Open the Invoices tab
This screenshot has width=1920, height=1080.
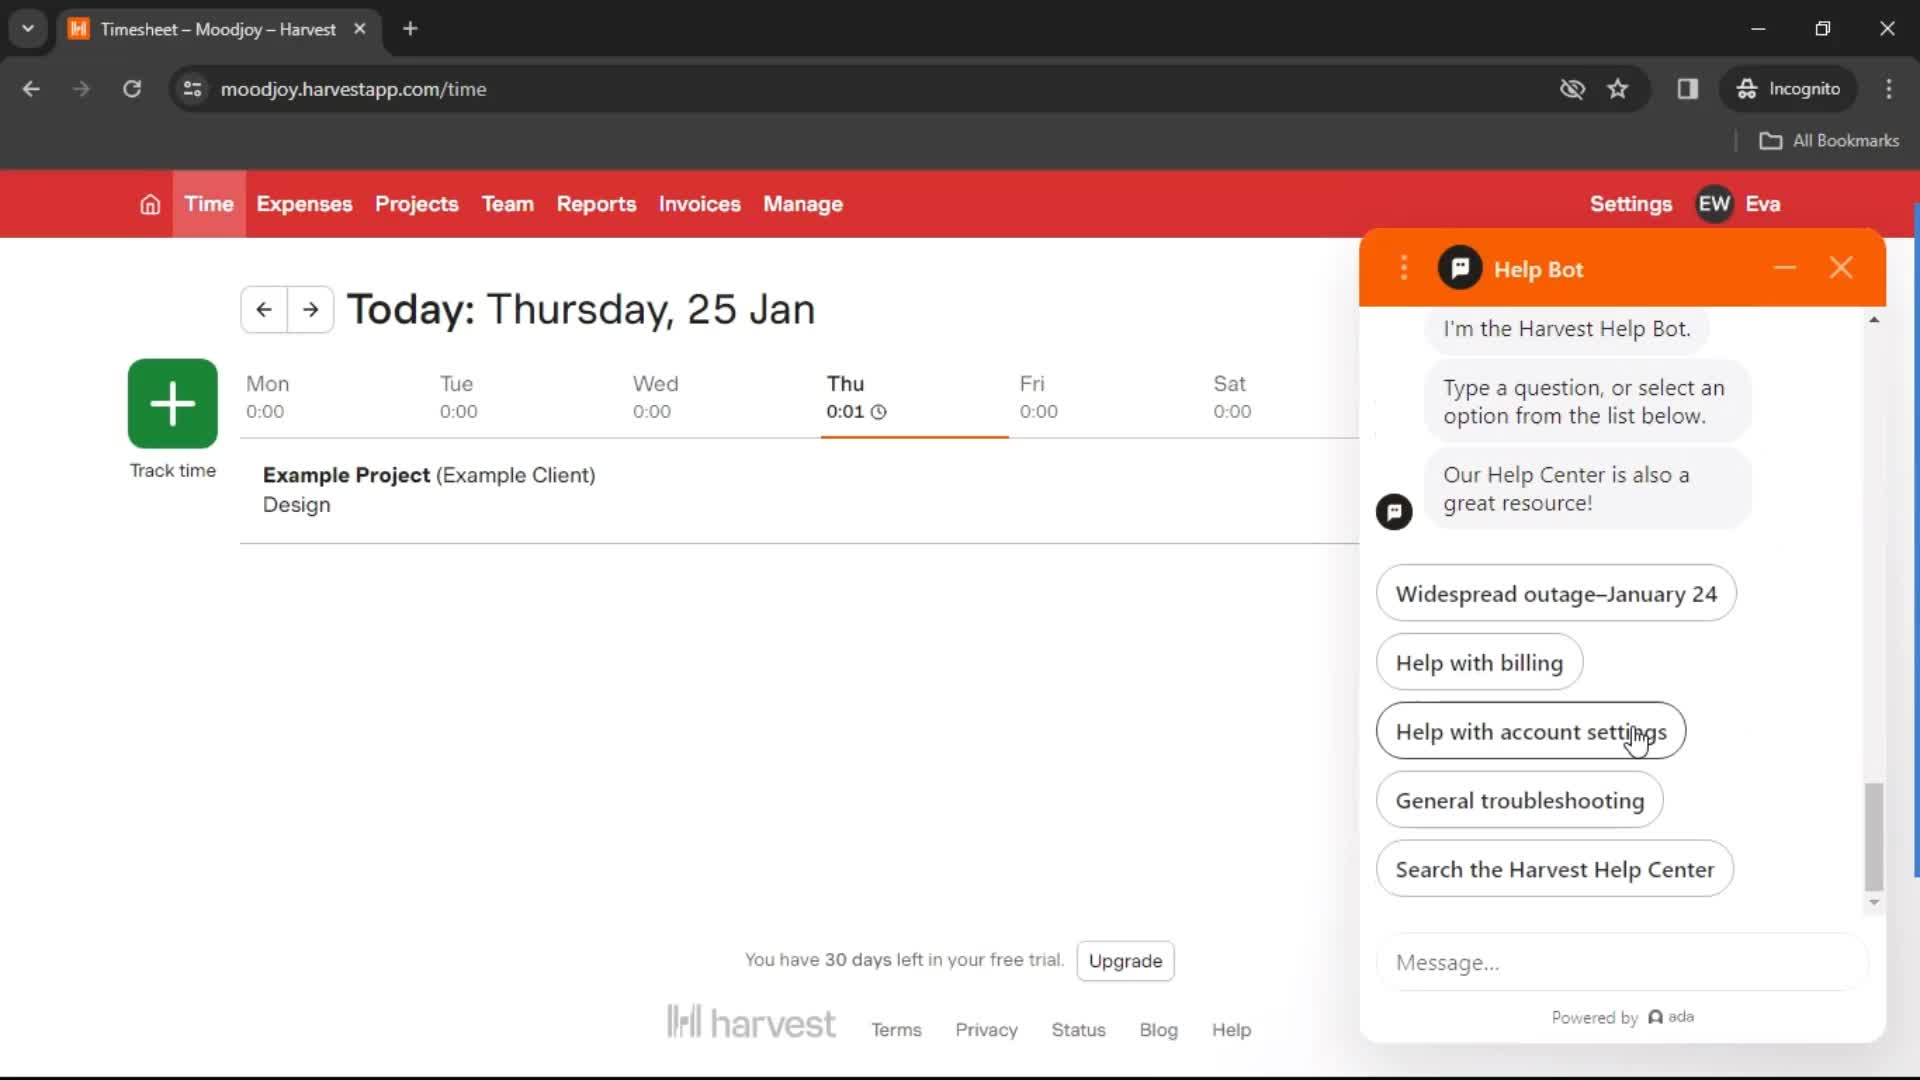[x=700, y=204]
